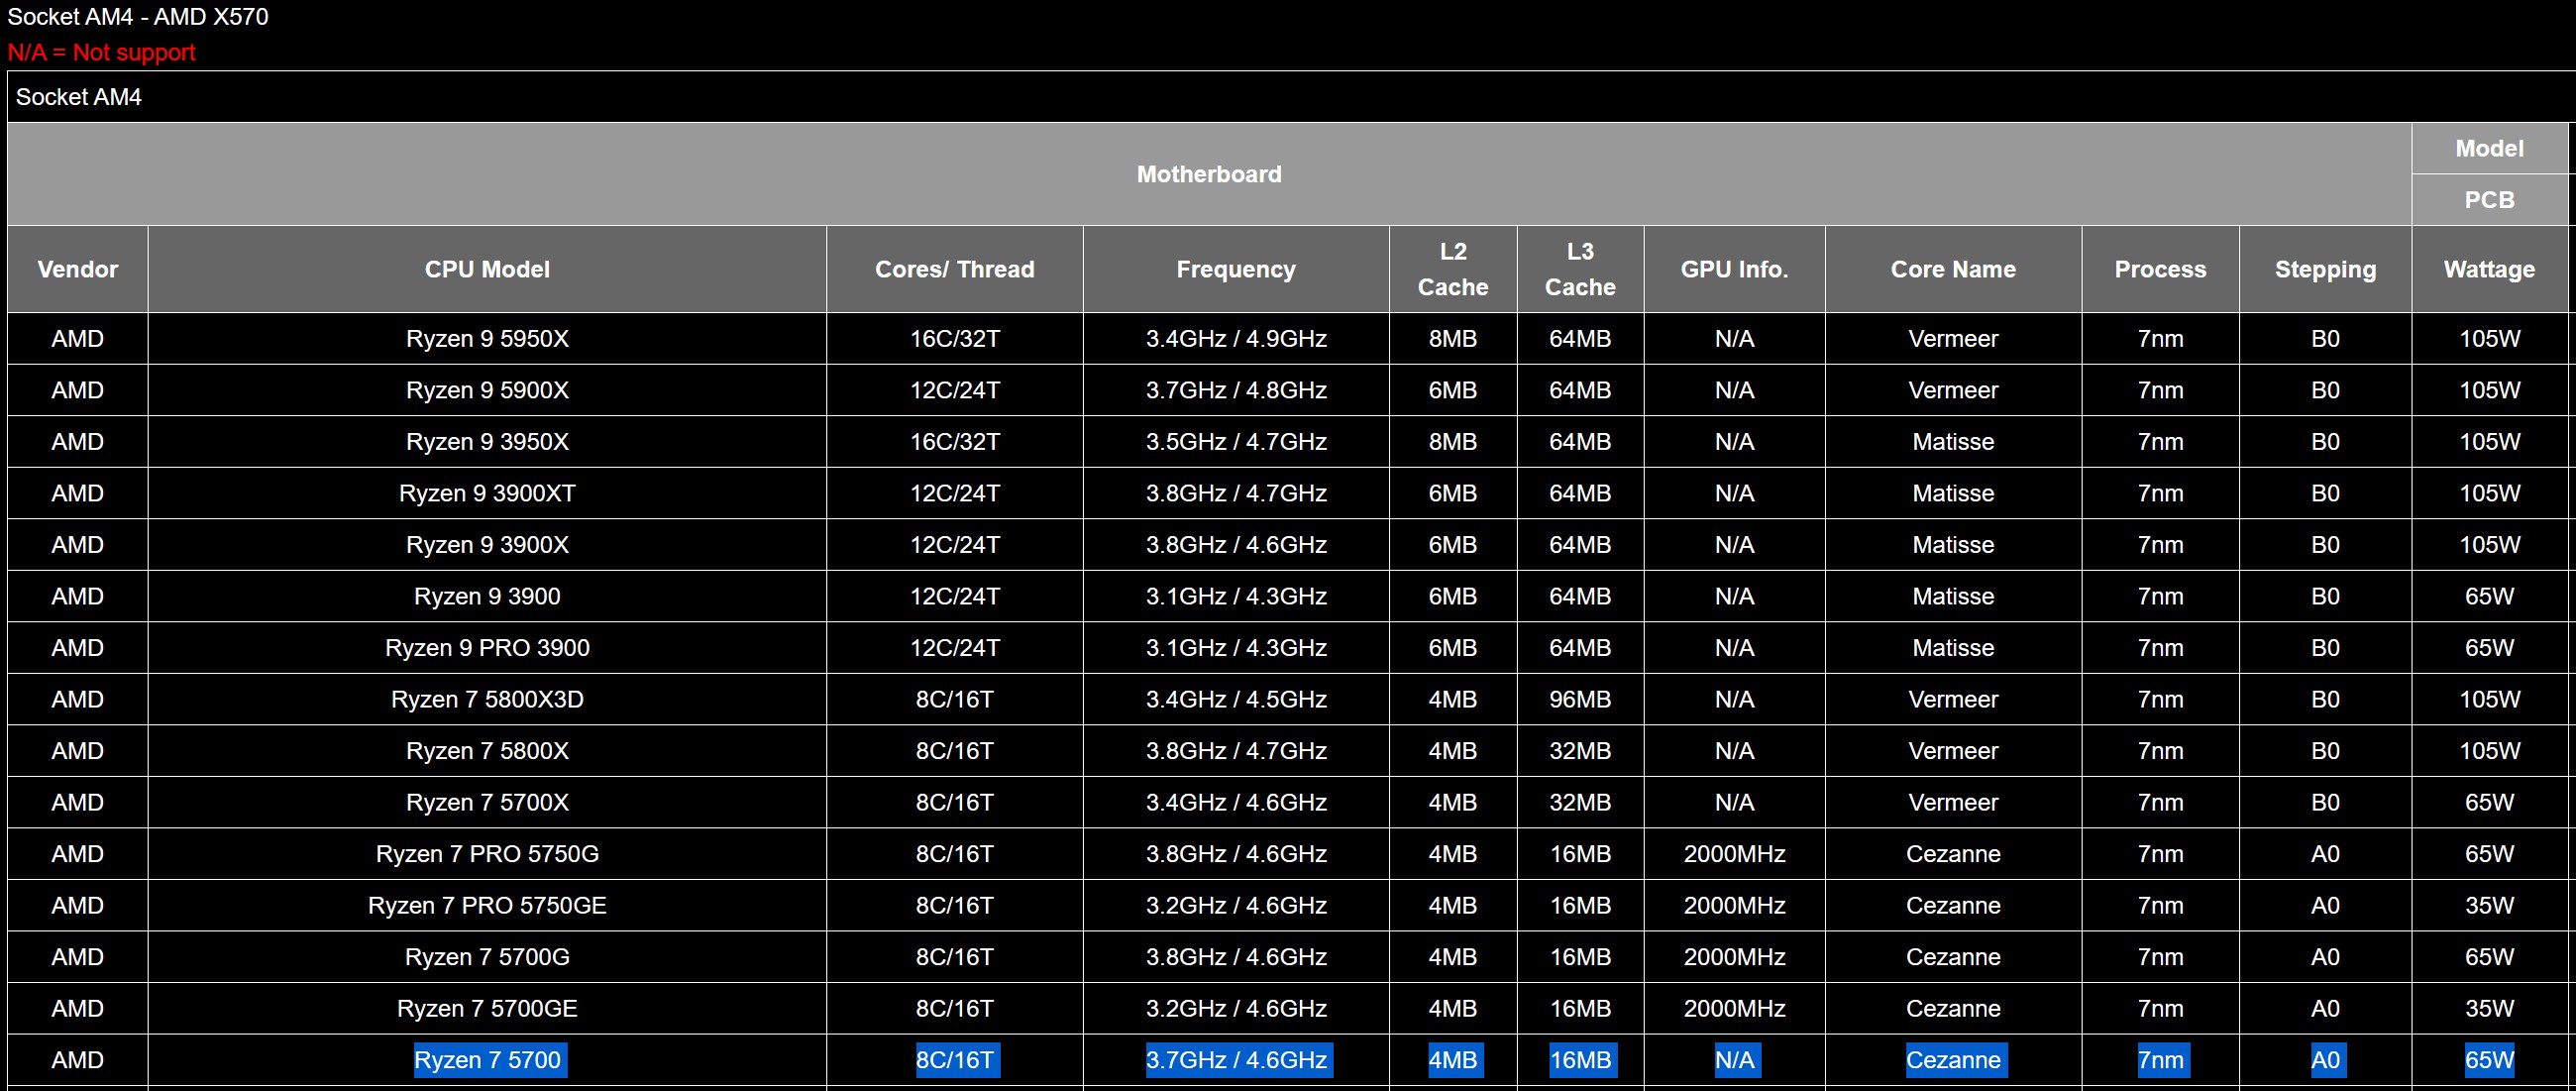
Task: Click the highlighted 4MB L2 cache cell
Action: pos(1455,1060)
